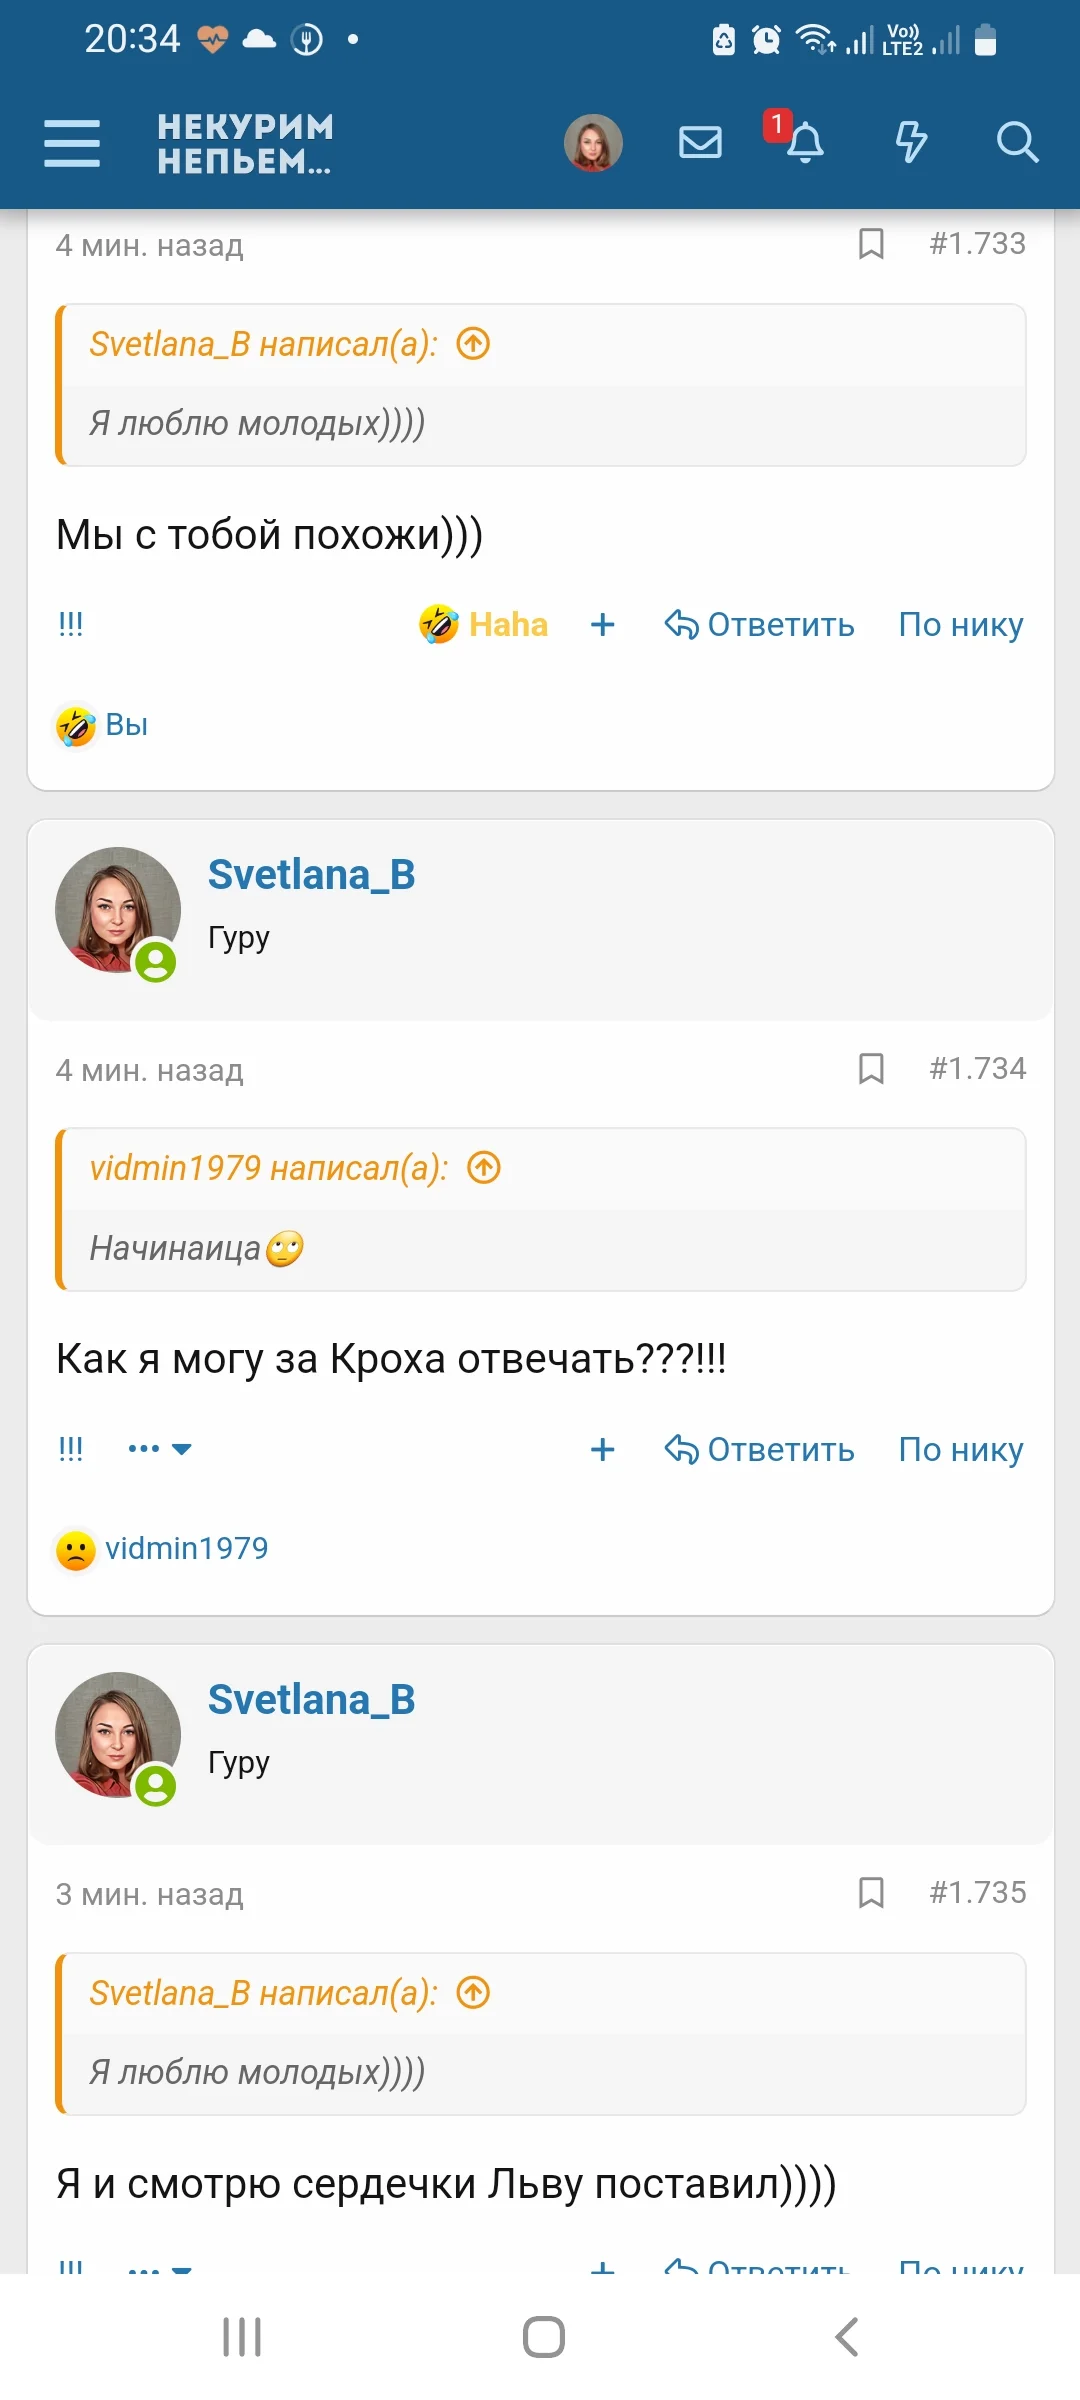This screenshot has width=1080, height=2400.
Task: Open vidmin1979 reaction user link
Action: [186, 1548]
